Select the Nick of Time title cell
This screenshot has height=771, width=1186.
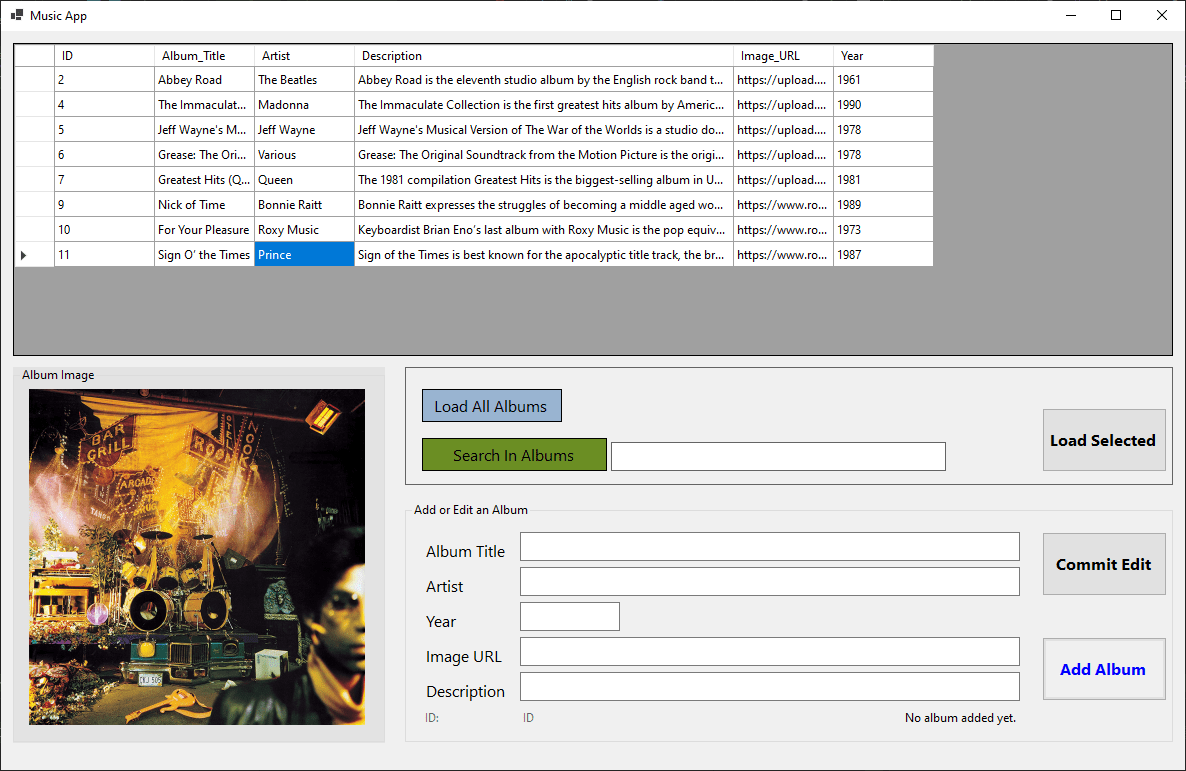click(x=204, y=204)
